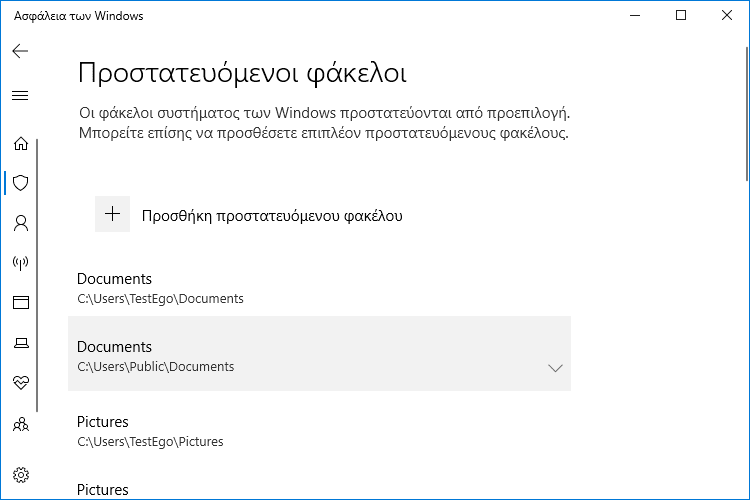The height and width of the screenshot is (500, 750).
Task: Maximize the Windows Security window
Action: coord(681,15)
